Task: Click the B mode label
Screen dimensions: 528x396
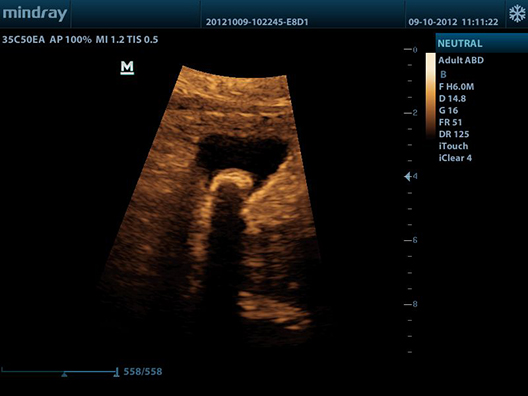Action: pyautogui.click(x=443, y=74)
